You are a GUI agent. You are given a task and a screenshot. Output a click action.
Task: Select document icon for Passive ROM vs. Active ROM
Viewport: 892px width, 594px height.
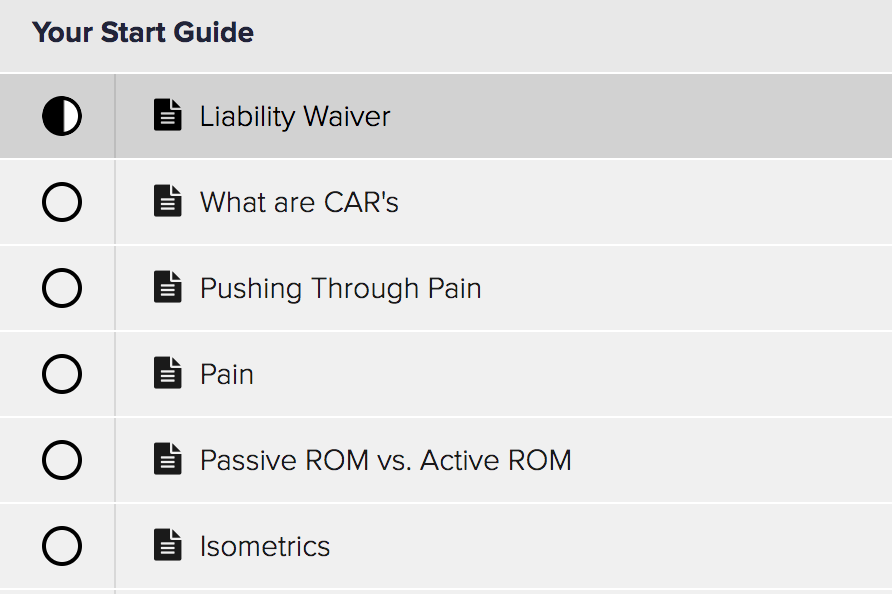coord(168,459)
